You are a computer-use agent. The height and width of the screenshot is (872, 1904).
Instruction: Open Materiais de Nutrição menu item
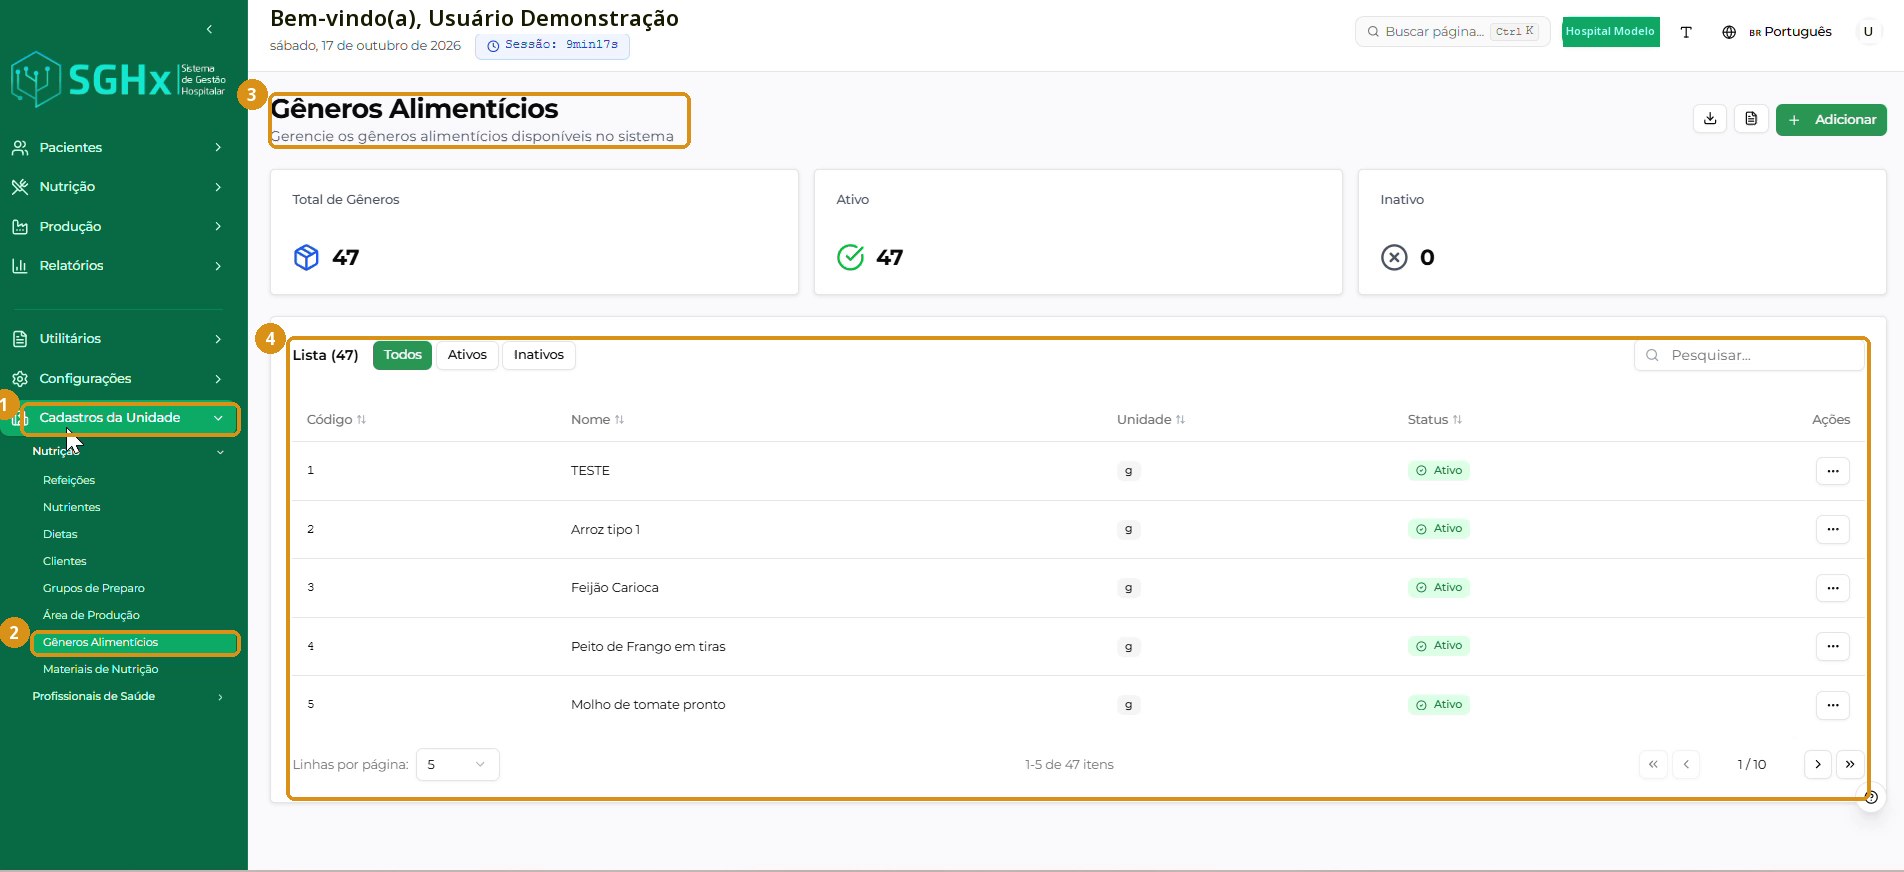coord(101,669)
